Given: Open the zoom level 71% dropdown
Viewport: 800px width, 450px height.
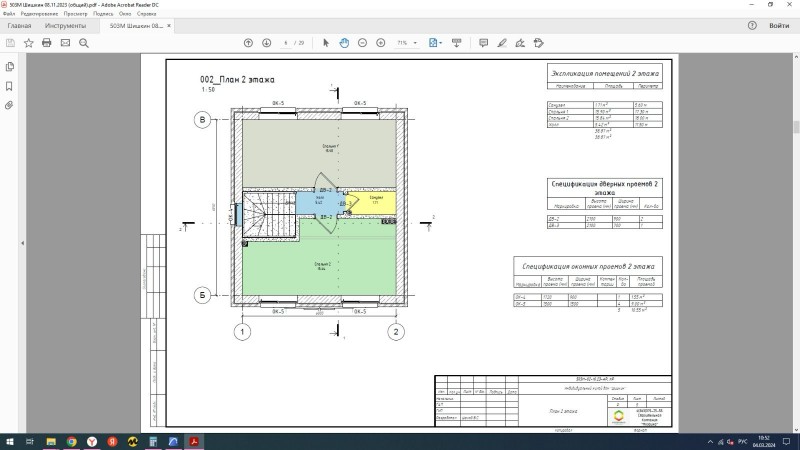Looking at the screenshot, I should 407,43.
